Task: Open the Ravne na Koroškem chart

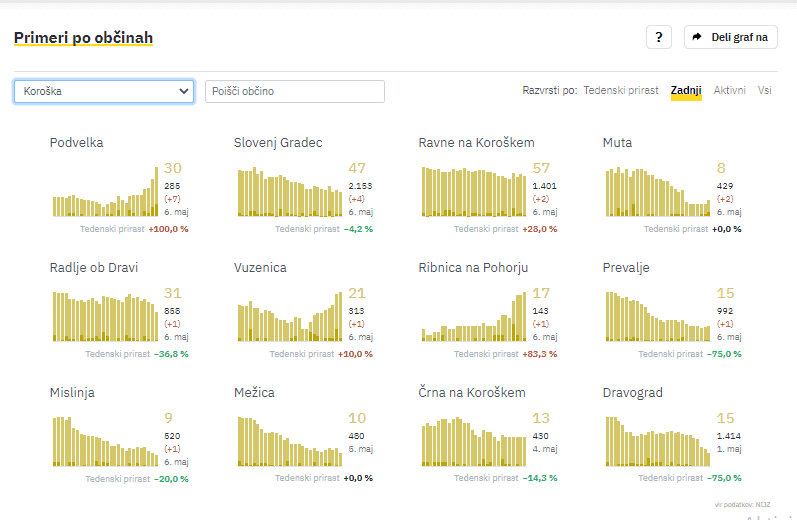Action: click(474, 191)
